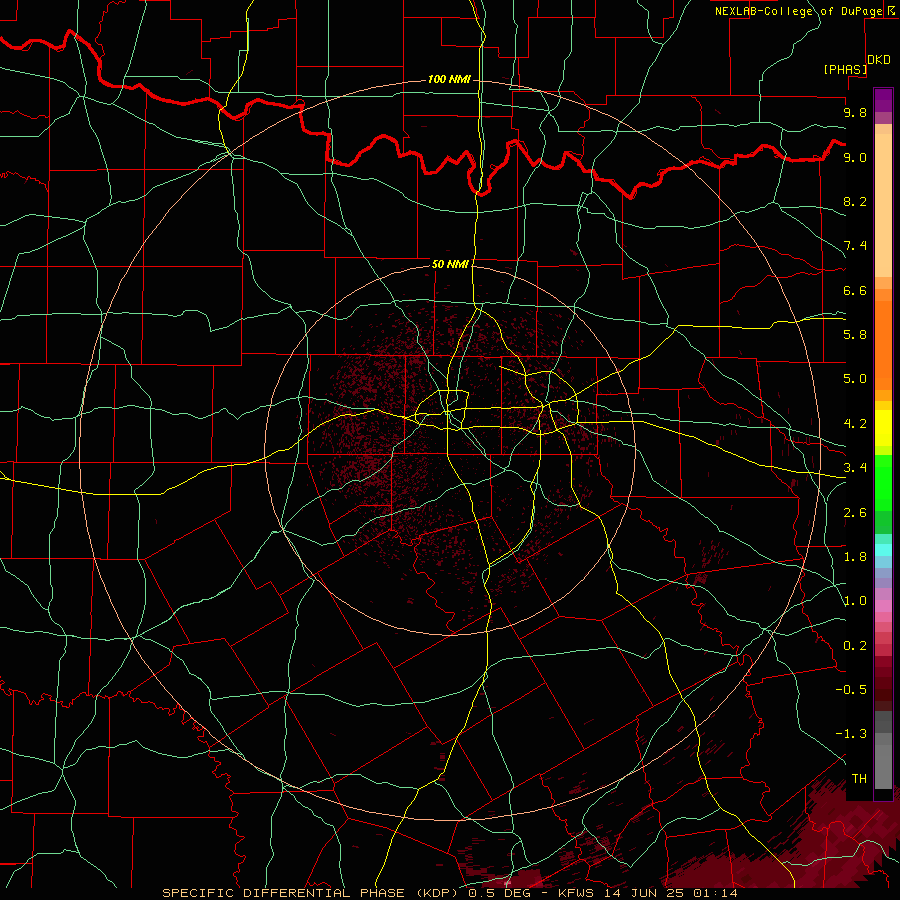Screen dimensions: 900x900
Task: Click the 01:14 timestamp in caption
Action: pos(714,893)
